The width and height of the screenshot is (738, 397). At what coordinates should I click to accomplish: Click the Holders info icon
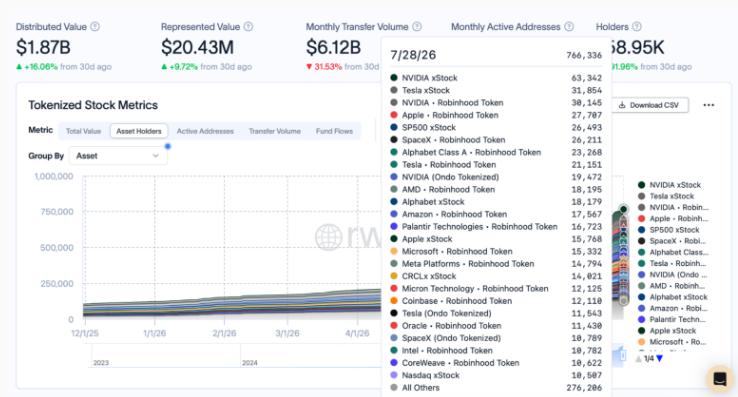click(637, 27)
